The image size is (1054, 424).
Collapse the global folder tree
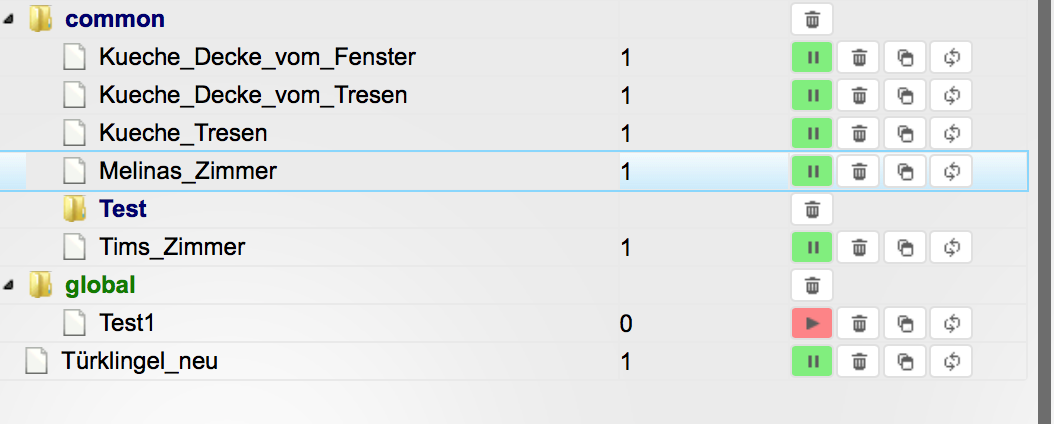[x=9, y=285]
